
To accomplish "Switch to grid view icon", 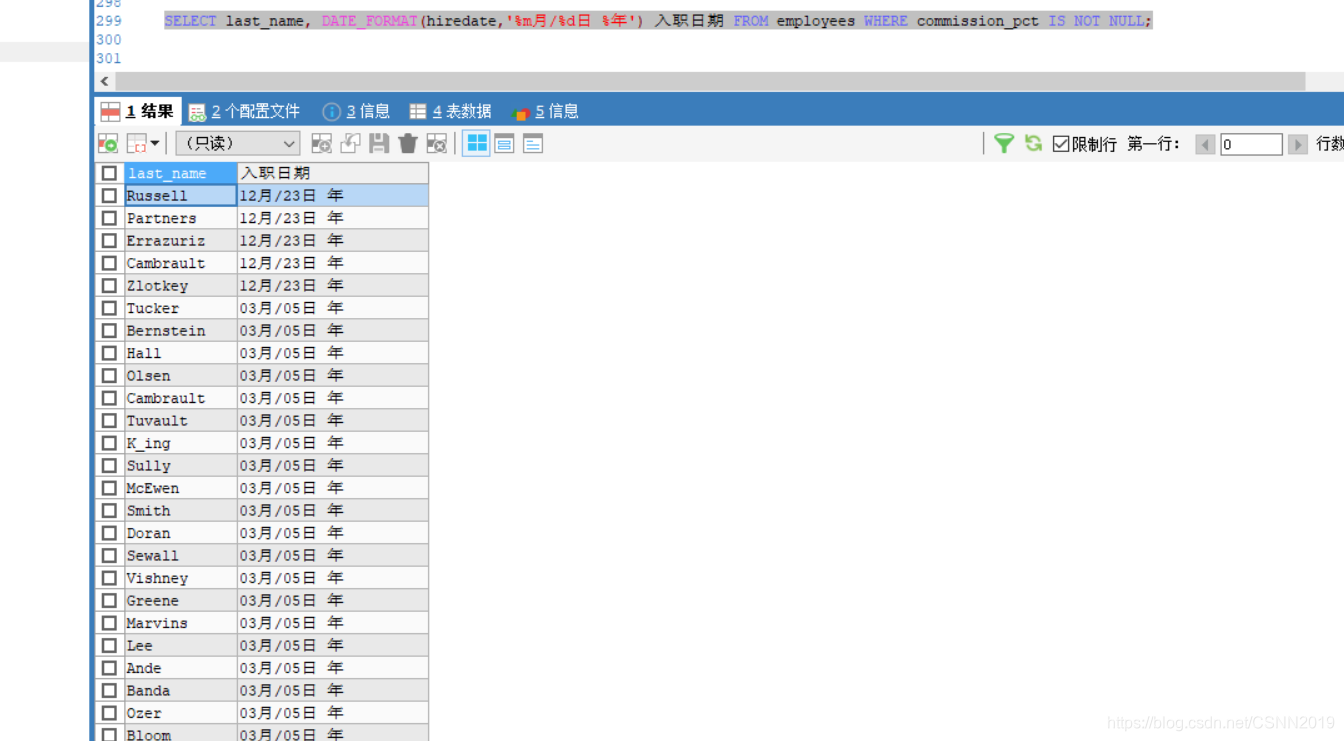I will [476, 144].
